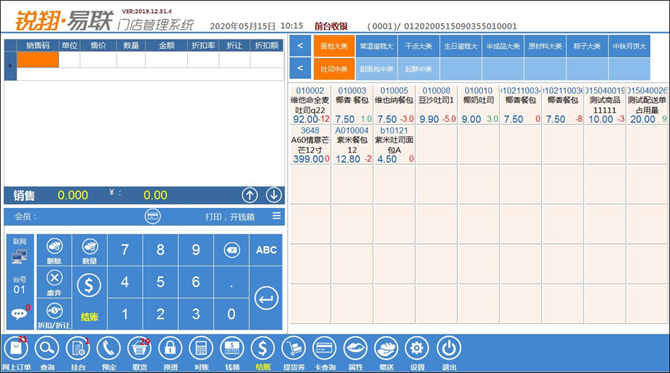Open the 提货券 hand-truck voucher icon

tap(294, 353)
